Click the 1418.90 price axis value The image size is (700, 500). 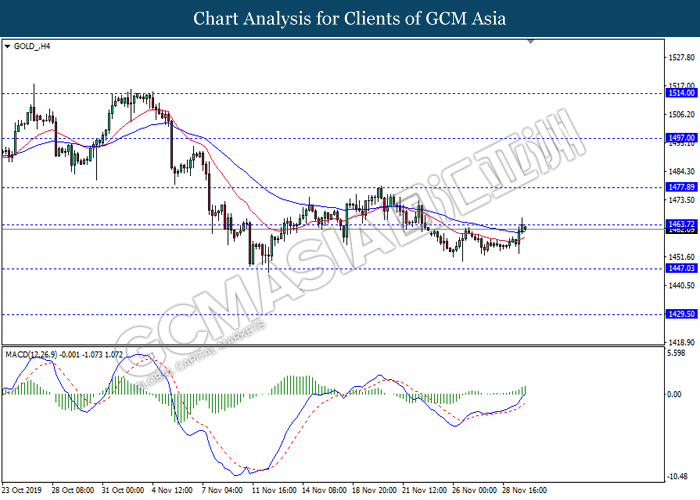681,342
